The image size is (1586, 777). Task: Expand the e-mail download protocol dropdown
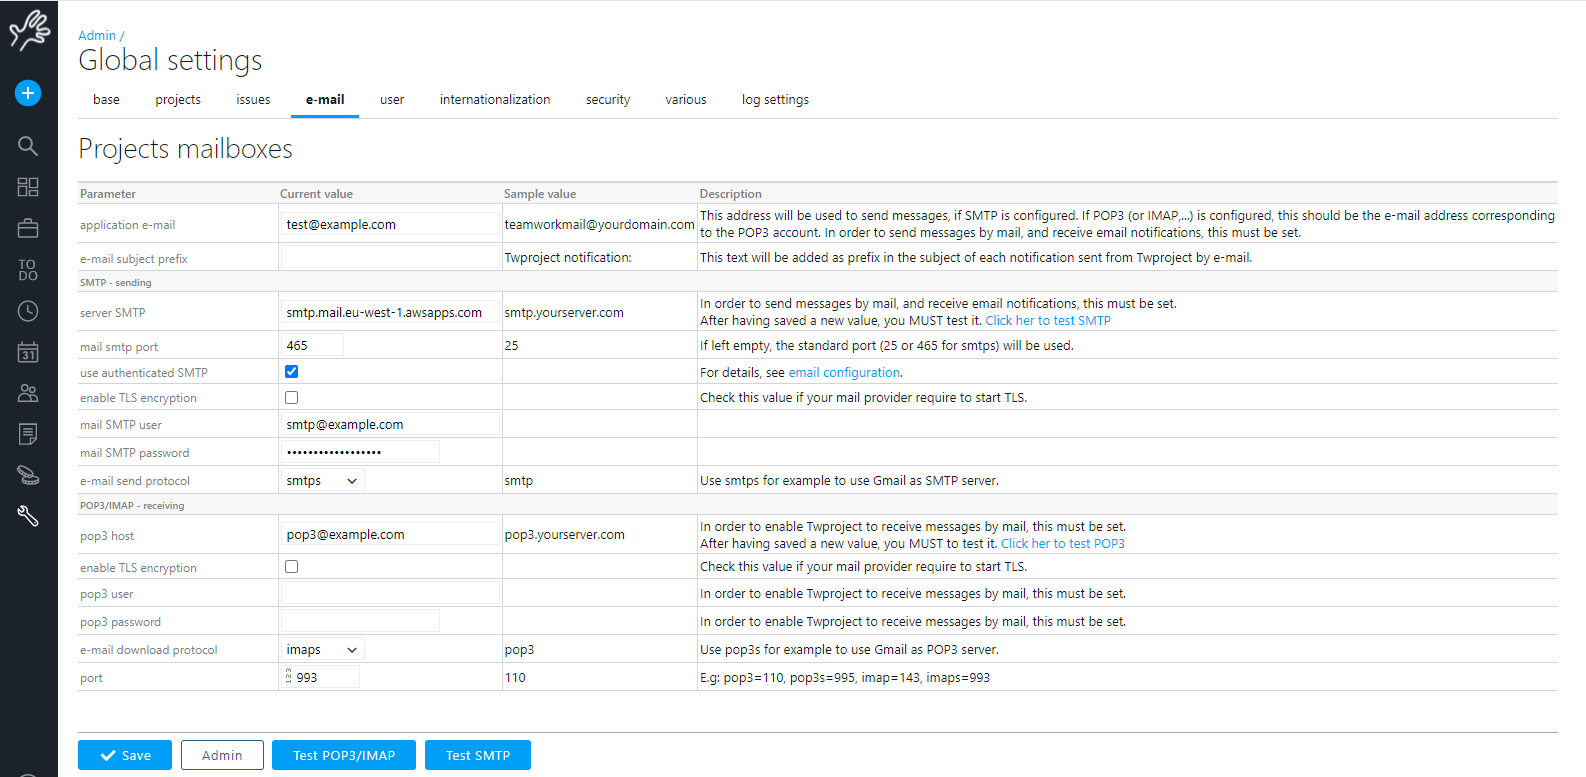pyautogui.click(x=322, y=650)
